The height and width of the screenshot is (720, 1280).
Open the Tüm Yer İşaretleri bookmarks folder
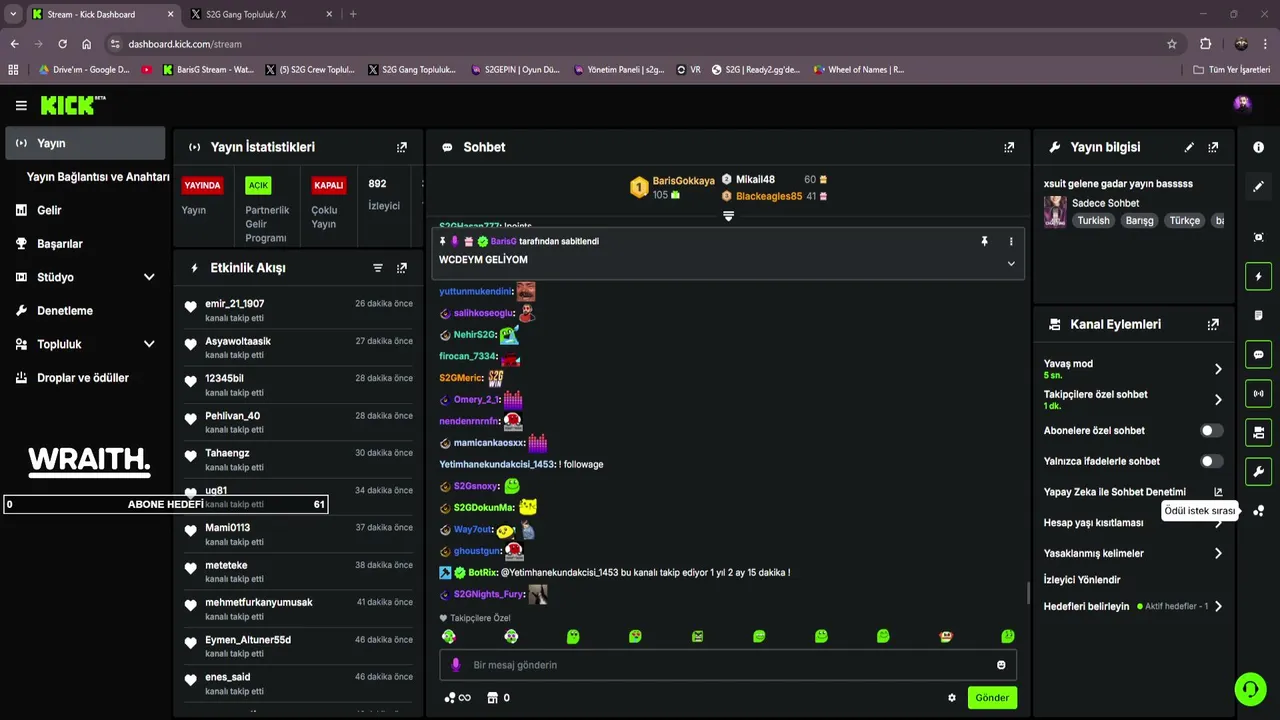point(1232,70)
